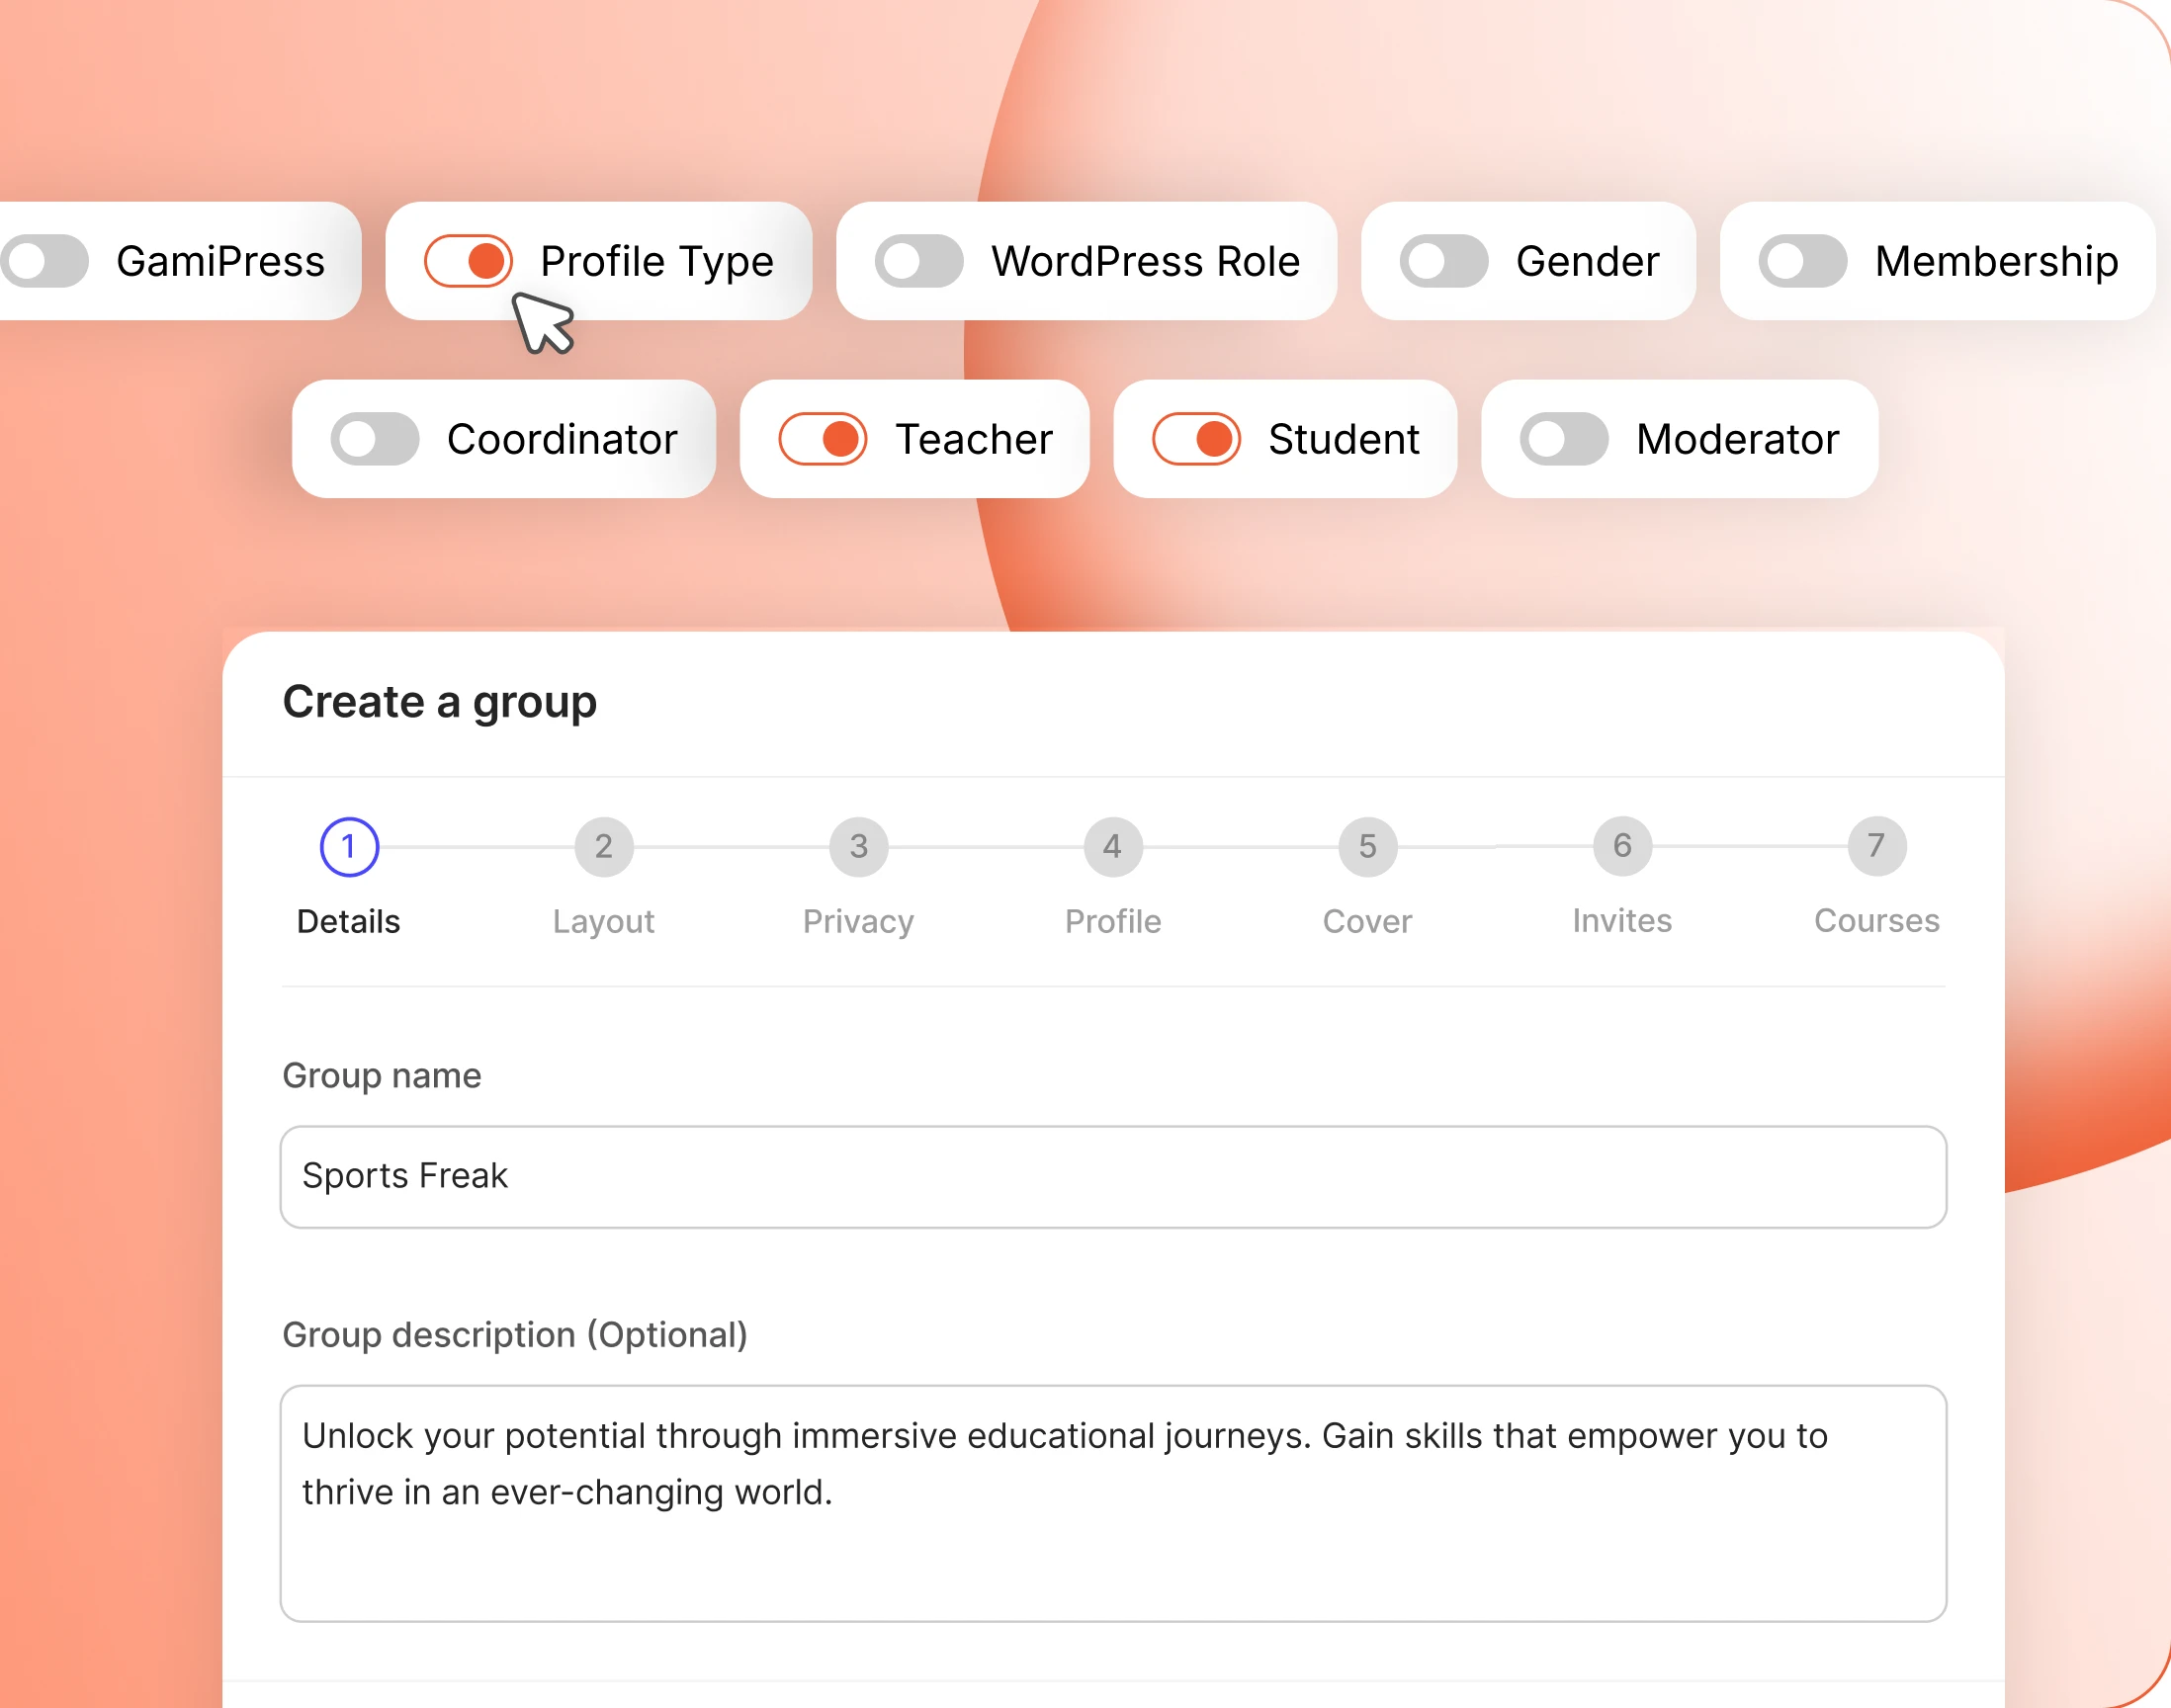Enable the Moderator toggle
The height and width of the screenshot is (1708, 2171).
point(1564,439)
